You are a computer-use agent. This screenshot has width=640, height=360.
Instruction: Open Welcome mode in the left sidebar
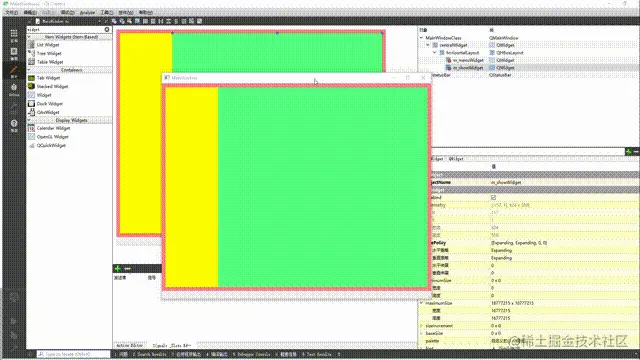[14, 35]
